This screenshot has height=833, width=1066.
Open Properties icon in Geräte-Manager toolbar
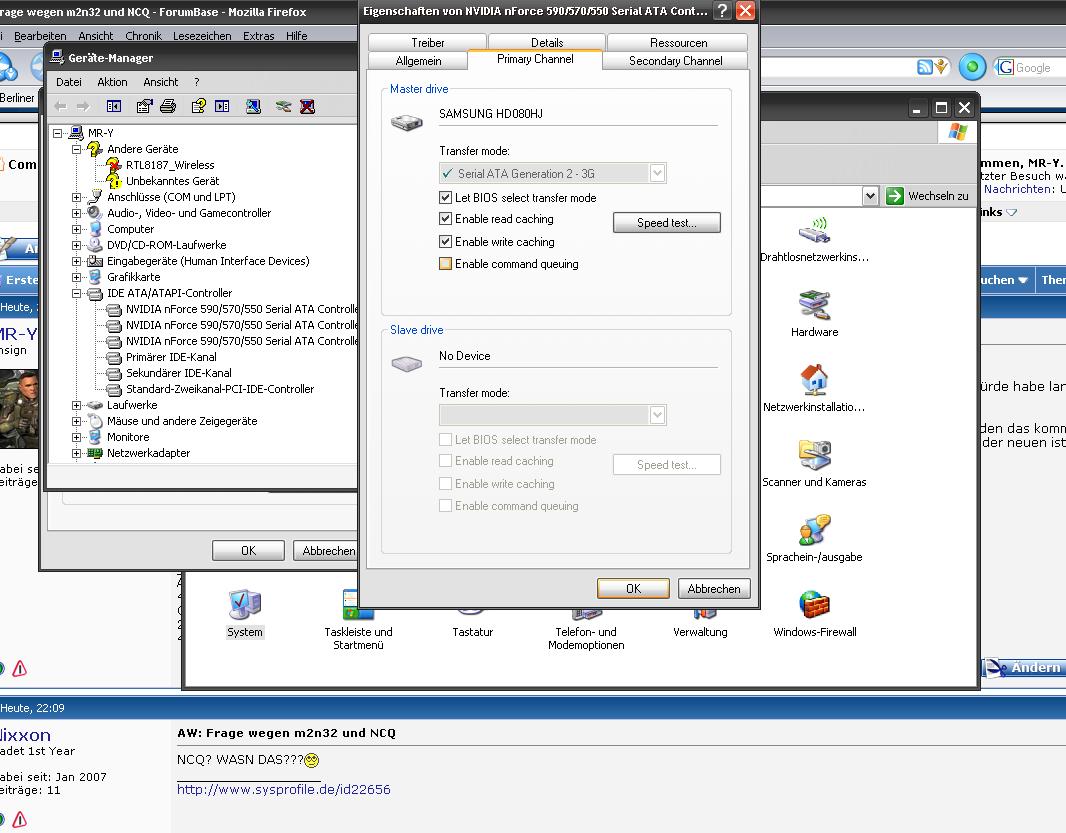point(144,106)
